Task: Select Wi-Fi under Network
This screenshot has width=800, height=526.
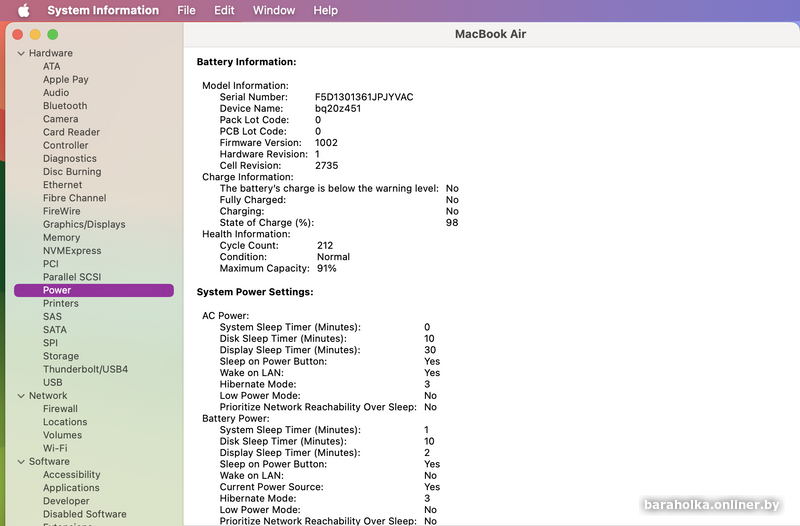Action: [x=55, y=448]
